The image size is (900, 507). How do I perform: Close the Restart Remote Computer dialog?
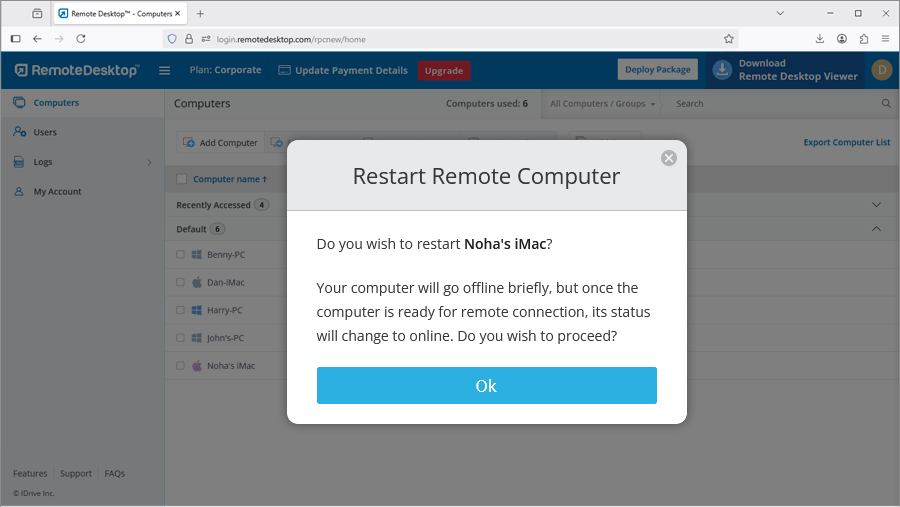(x=669, y=158)
